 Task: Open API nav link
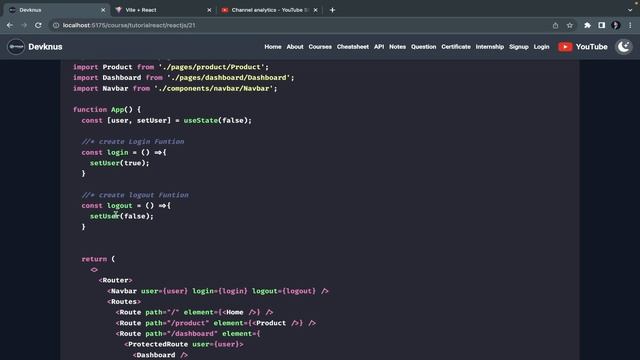click(x=379, y=47)
